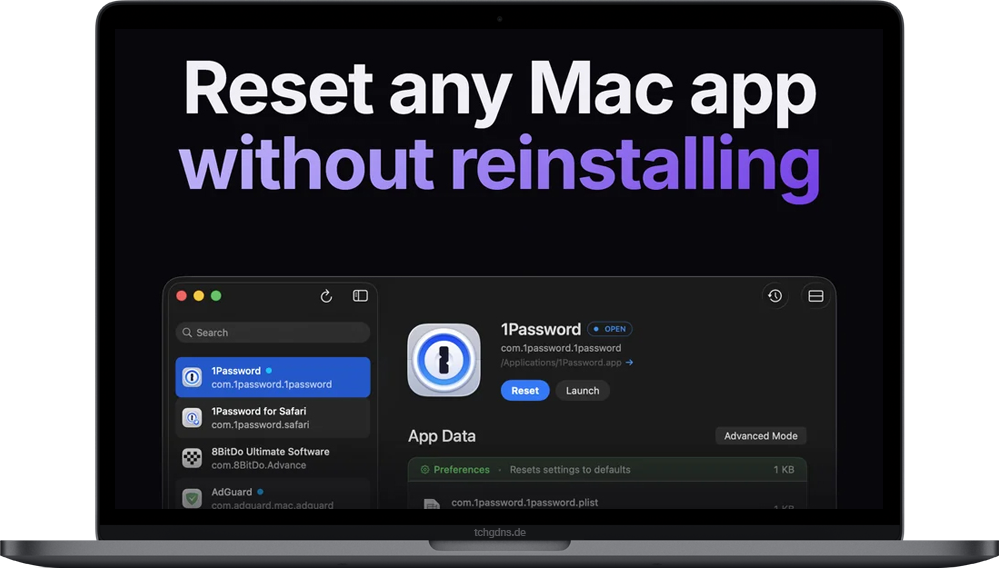Image resolution: width=999 pixels, height=568 pixels.
Task: Toggle the sidebar panel icon
Action: (x=361, y=295)
